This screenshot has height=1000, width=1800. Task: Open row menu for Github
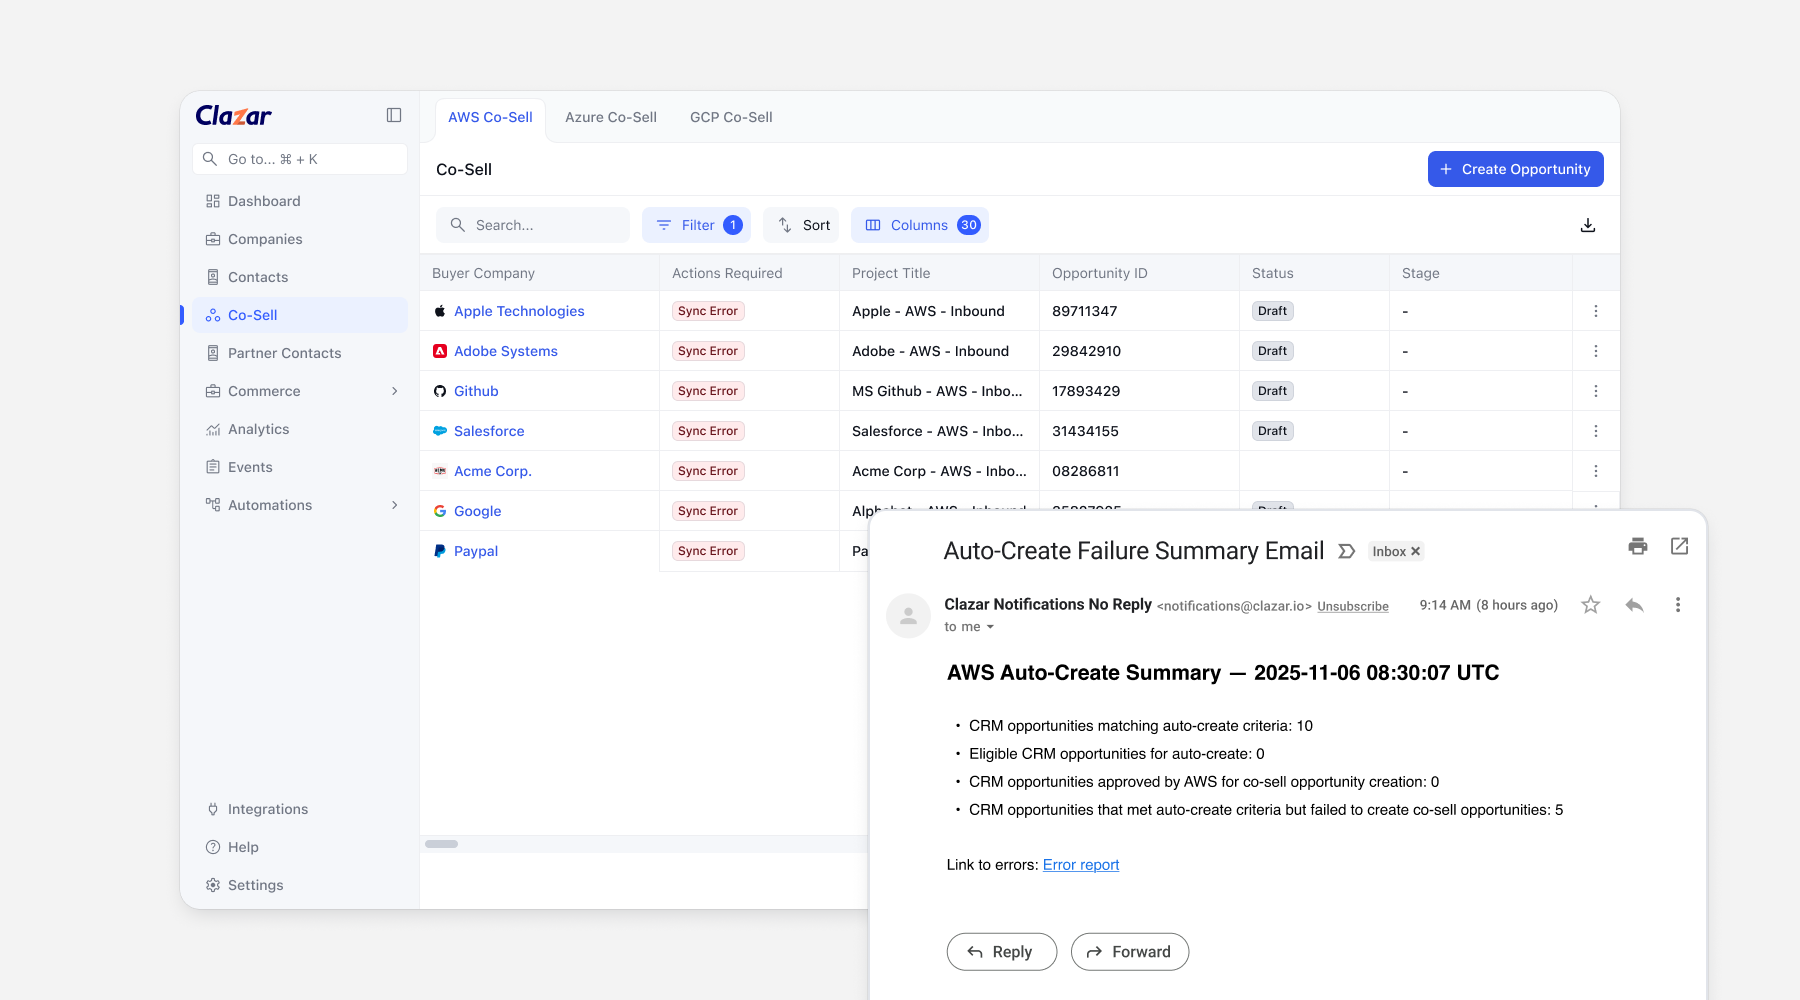[1596, 391]
